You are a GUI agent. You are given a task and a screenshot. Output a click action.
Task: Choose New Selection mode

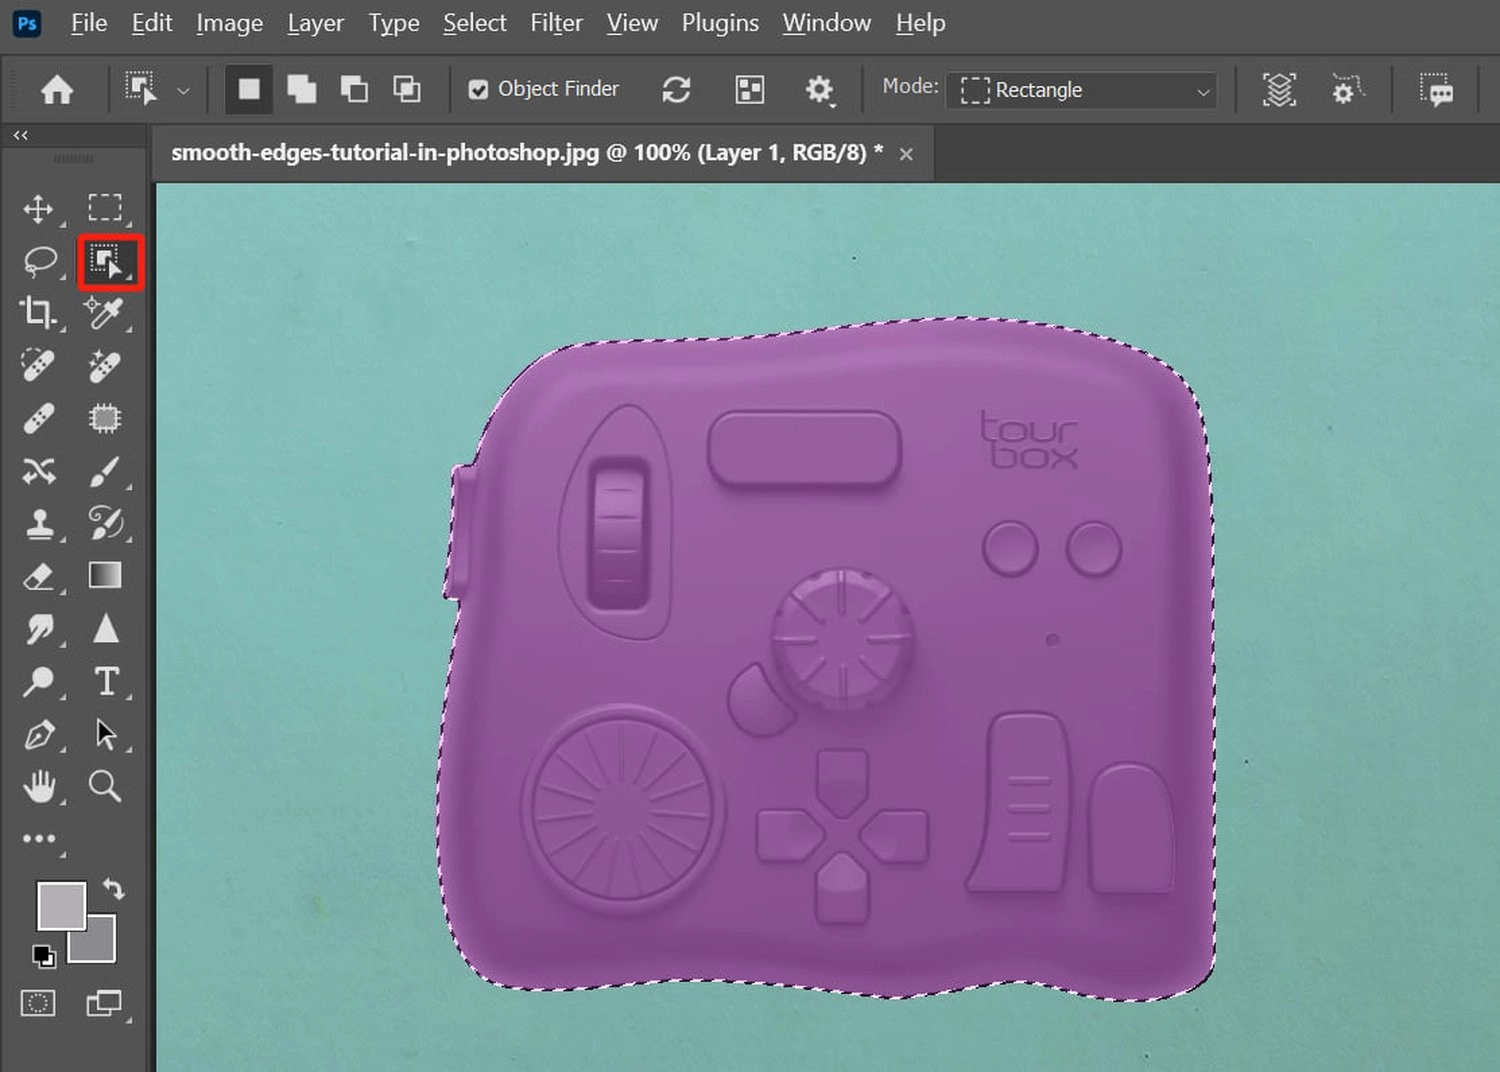(x=249, y=90)
